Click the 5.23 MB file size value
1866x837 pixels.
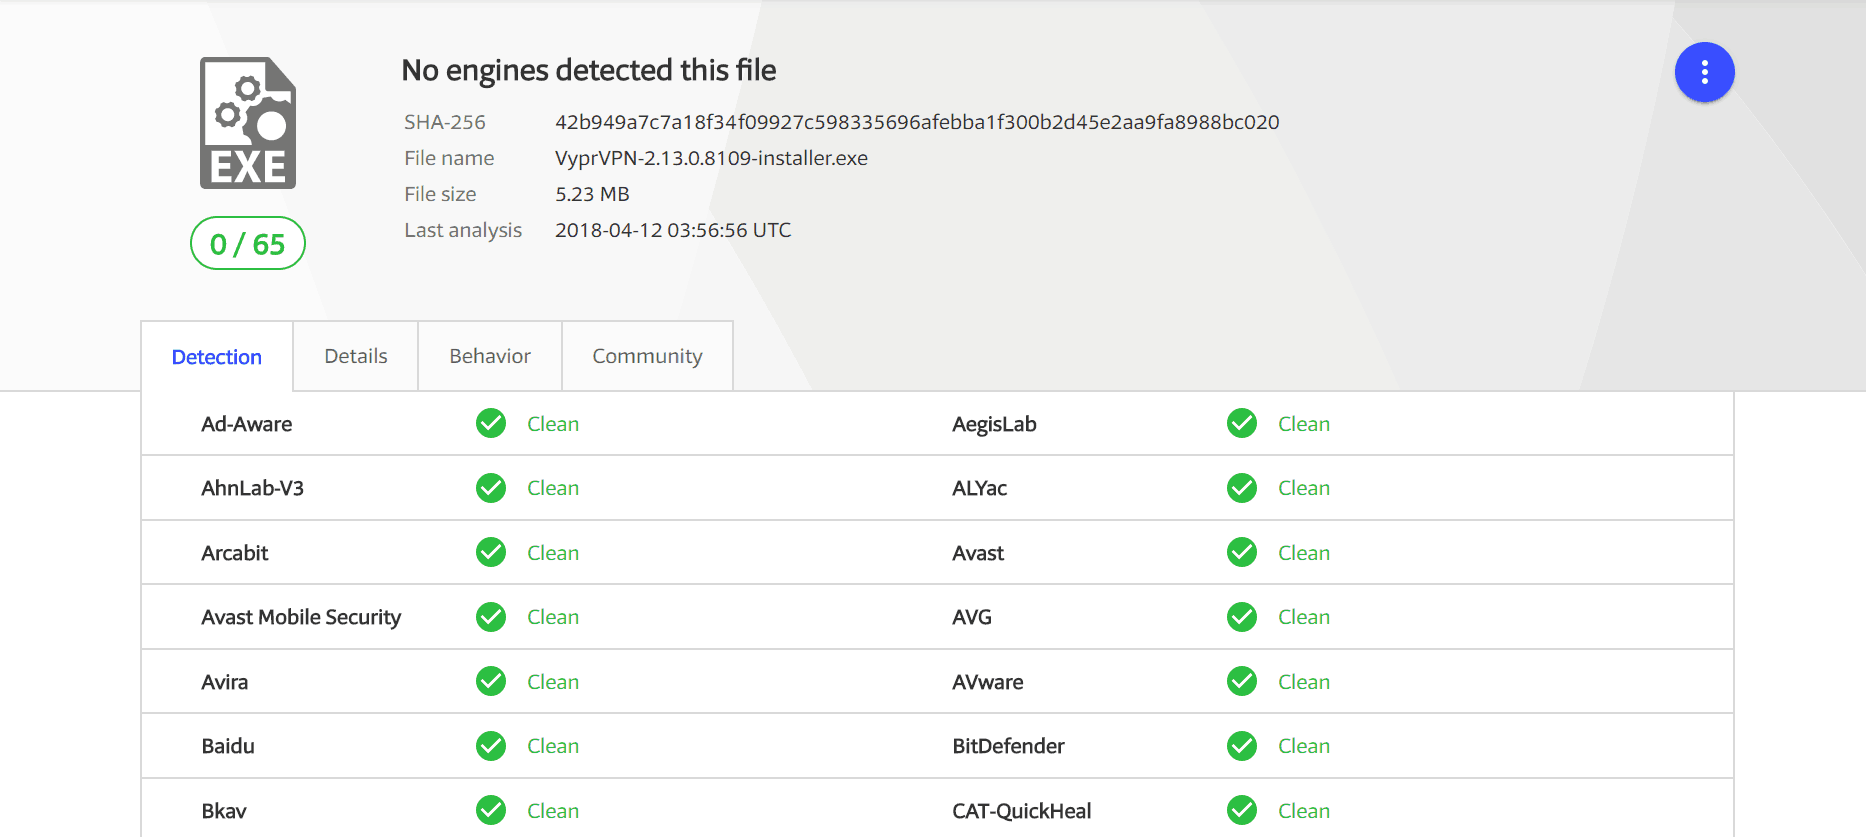click(592, 194)
